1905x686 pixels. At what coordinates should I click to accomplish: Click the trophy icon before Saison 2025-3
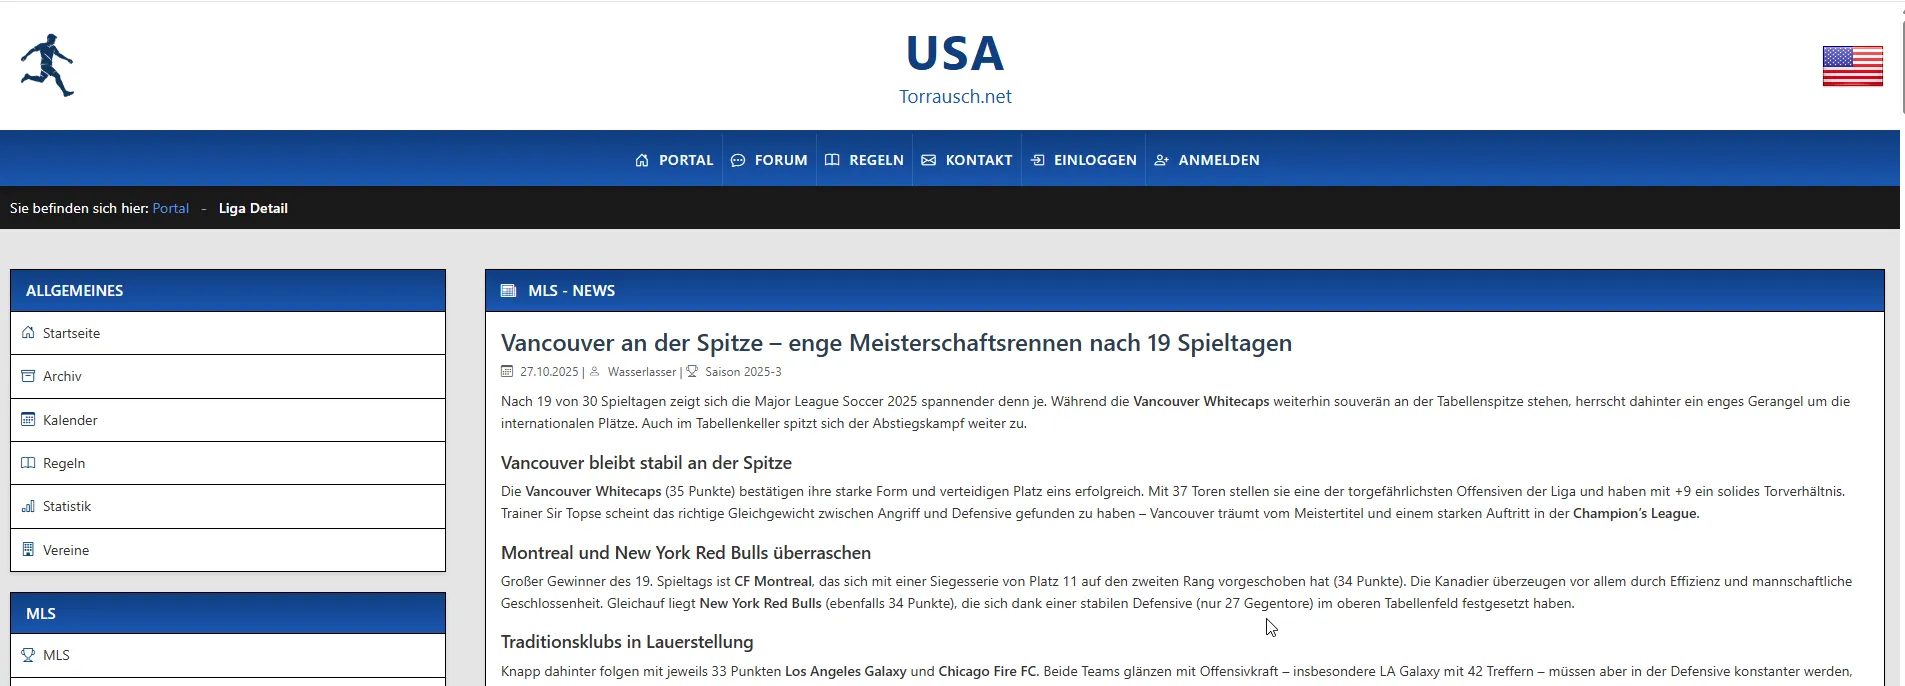tap(692, 372)
